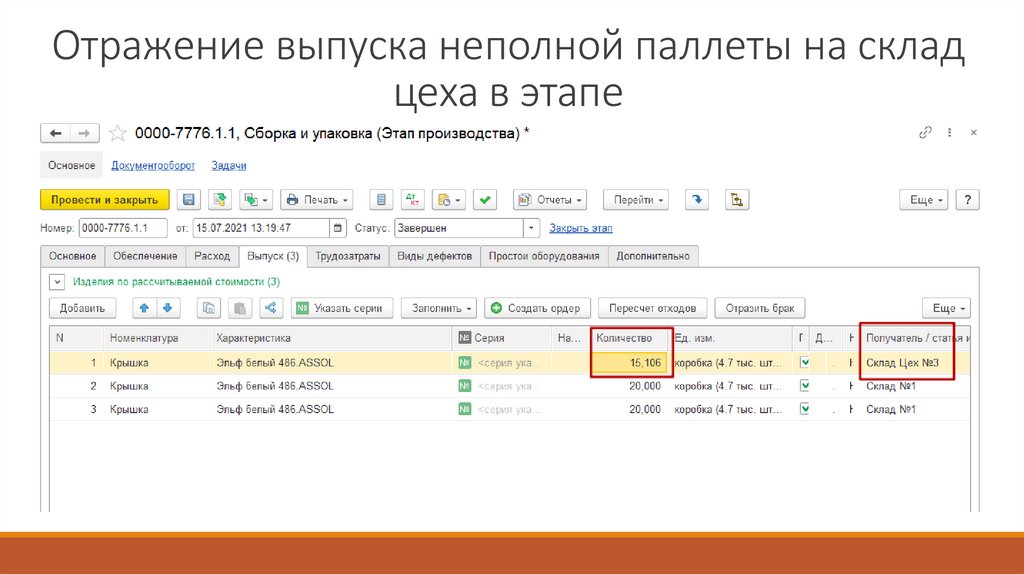Click Провести и закрыть button
Screen dimensions: 1024x574
(104, 200)
